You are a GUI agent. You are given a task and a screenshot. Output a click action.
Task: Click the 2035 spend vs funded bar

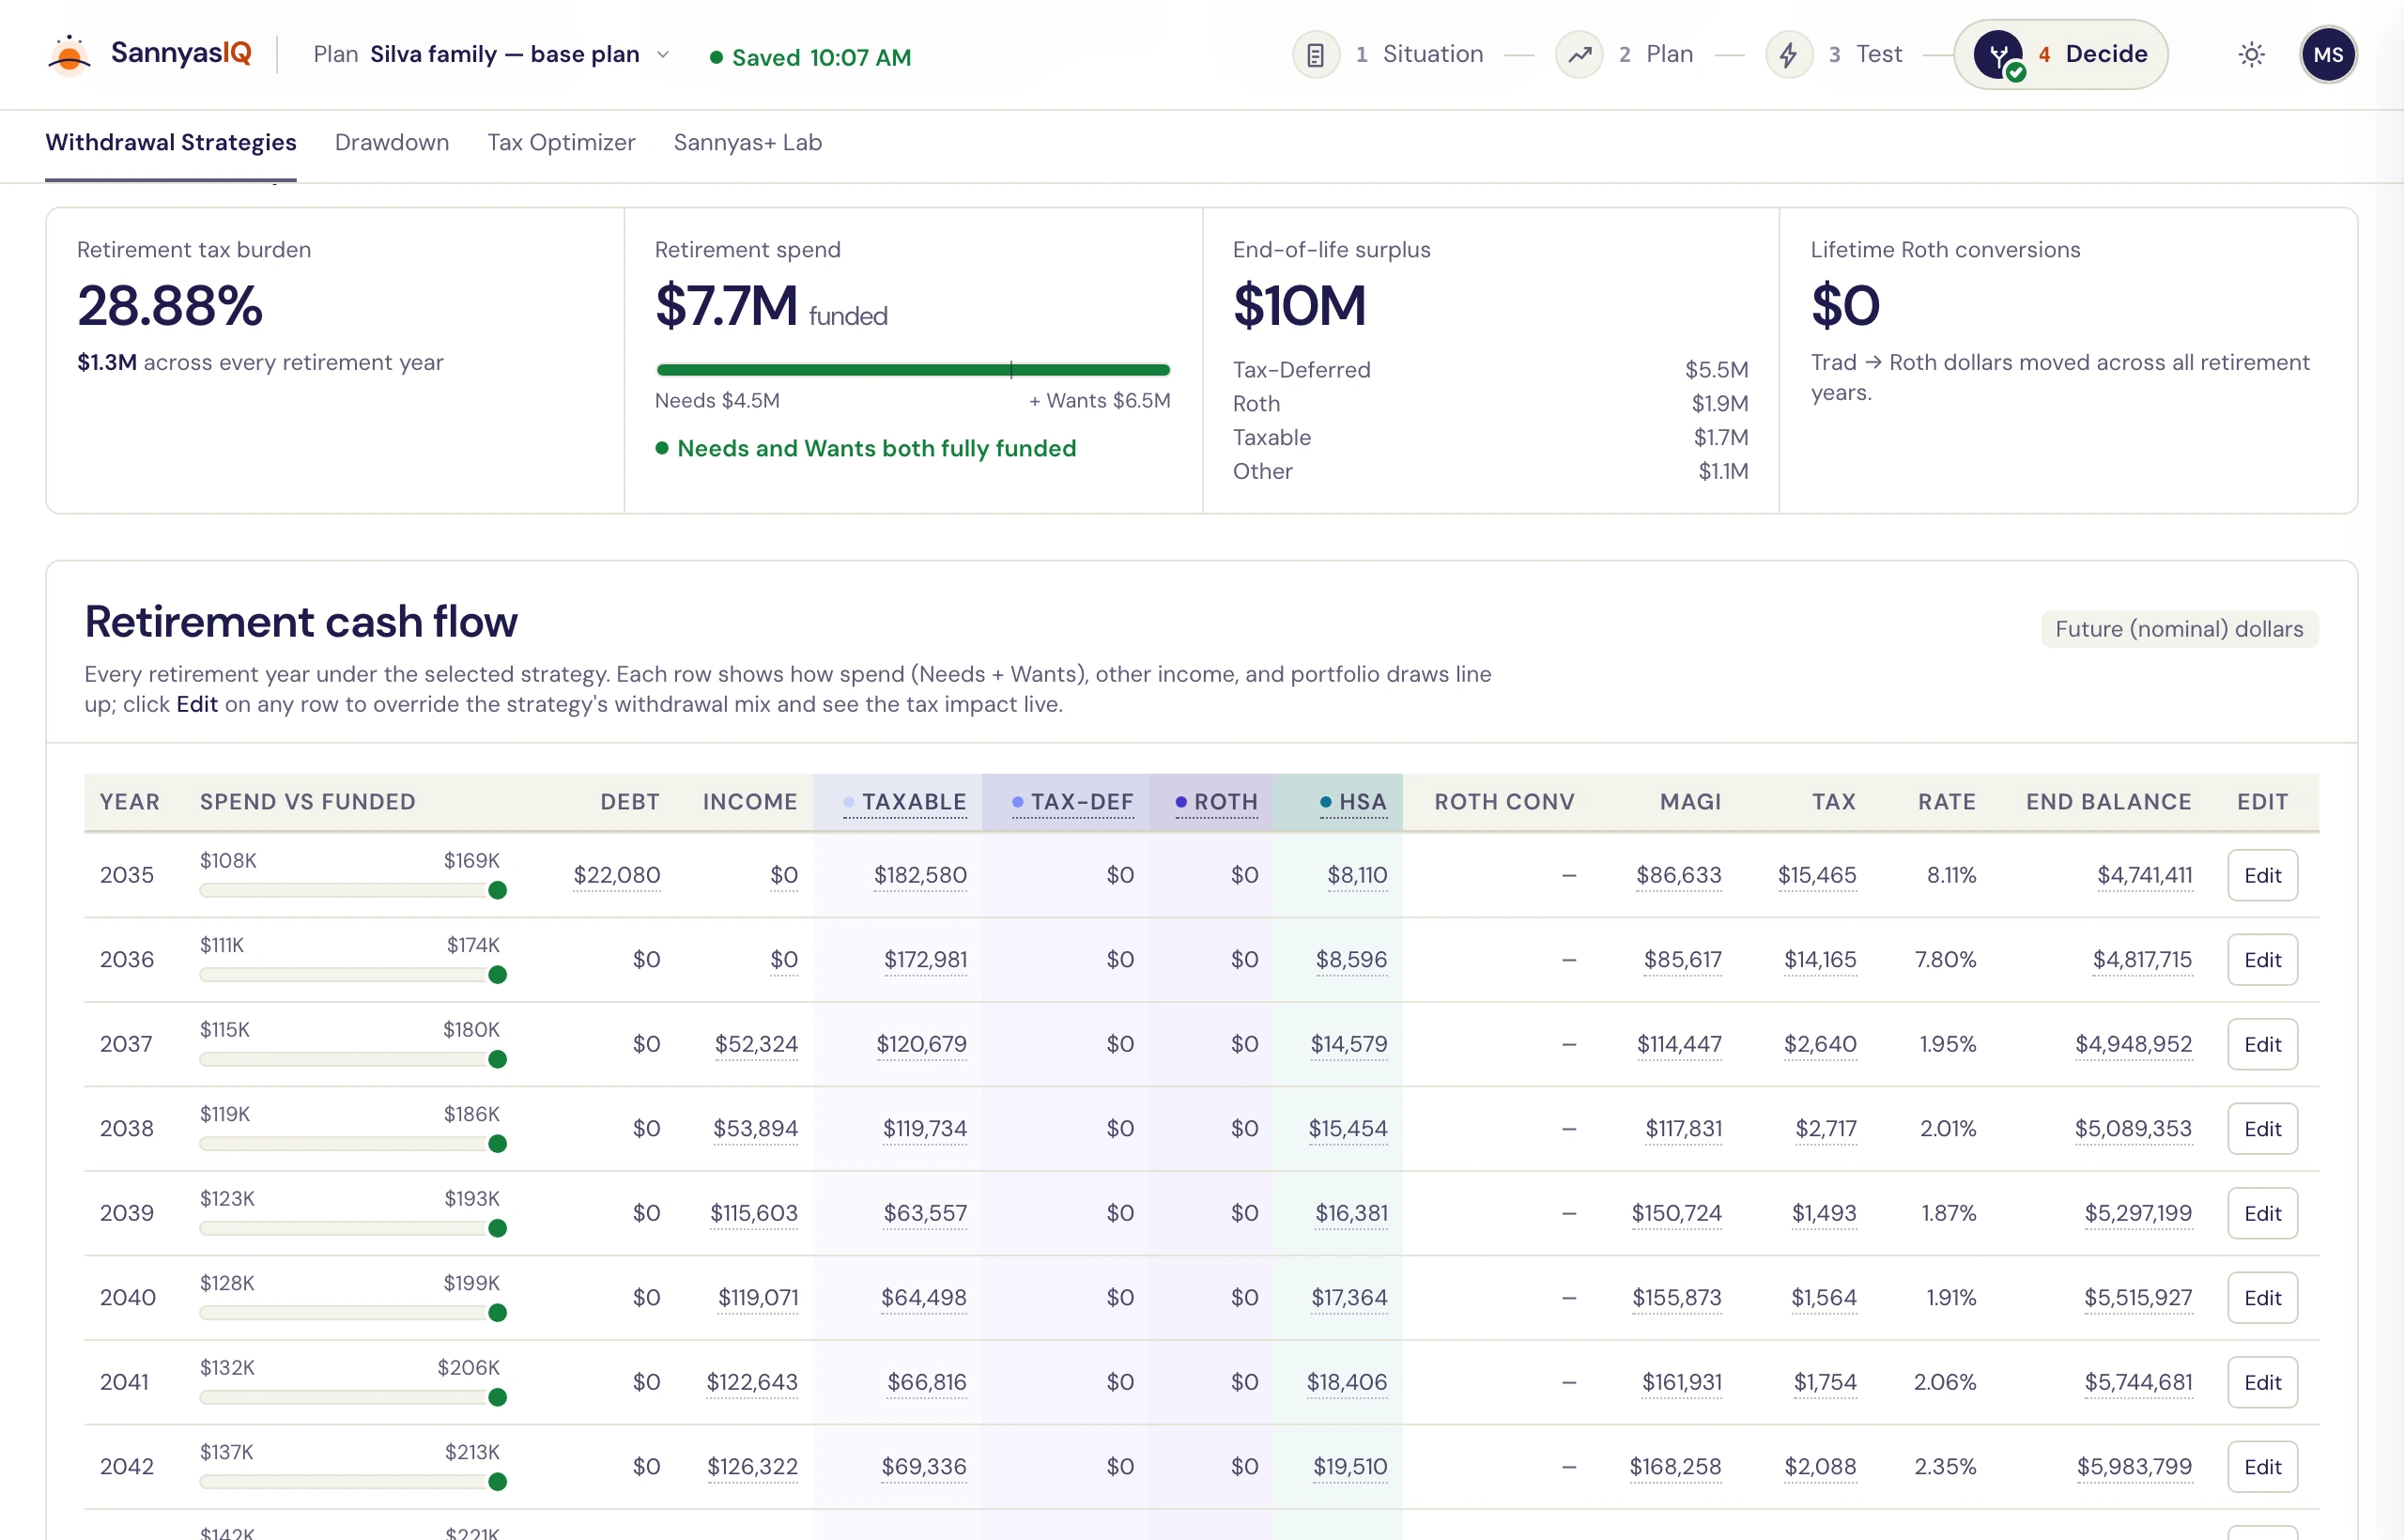click(x=352, y=890)
